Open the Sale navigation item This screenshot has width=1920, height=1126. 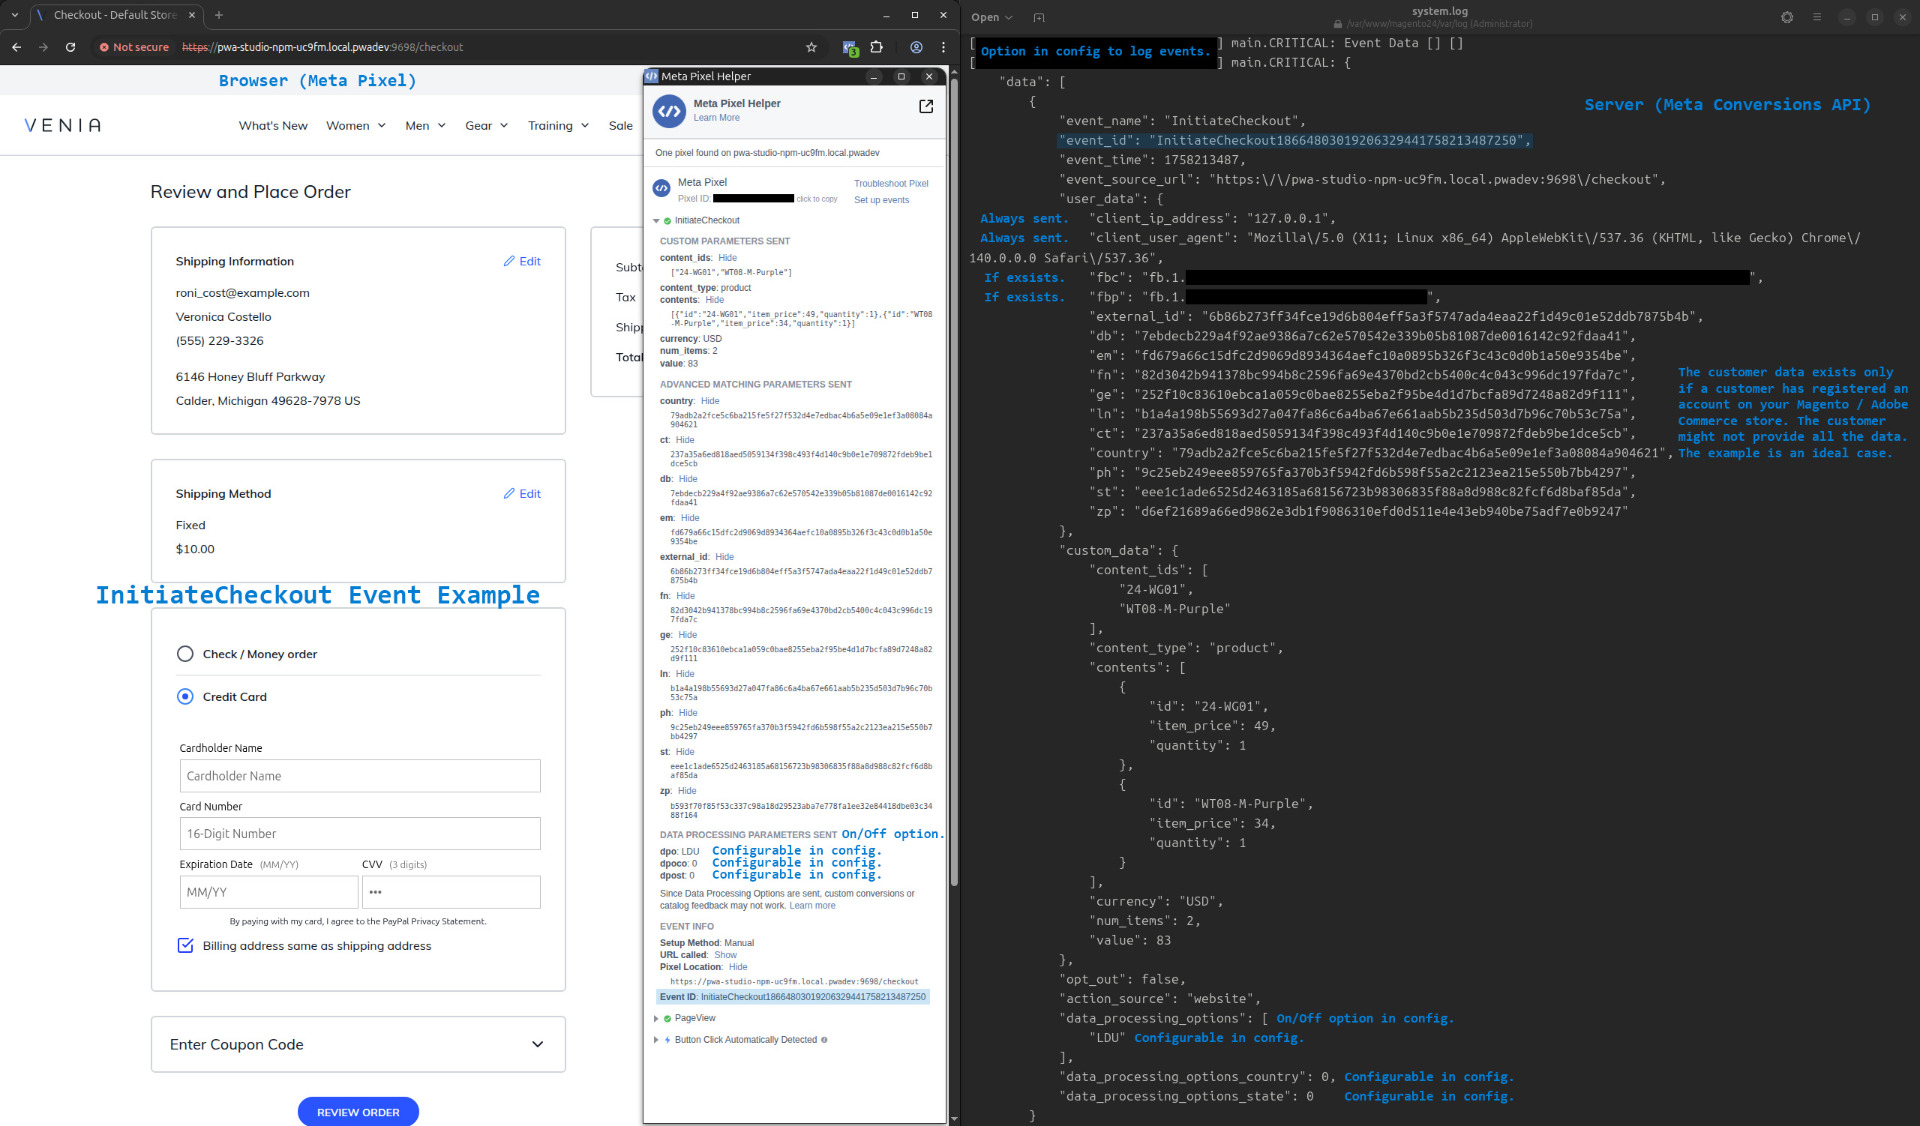tap(621, 126)
